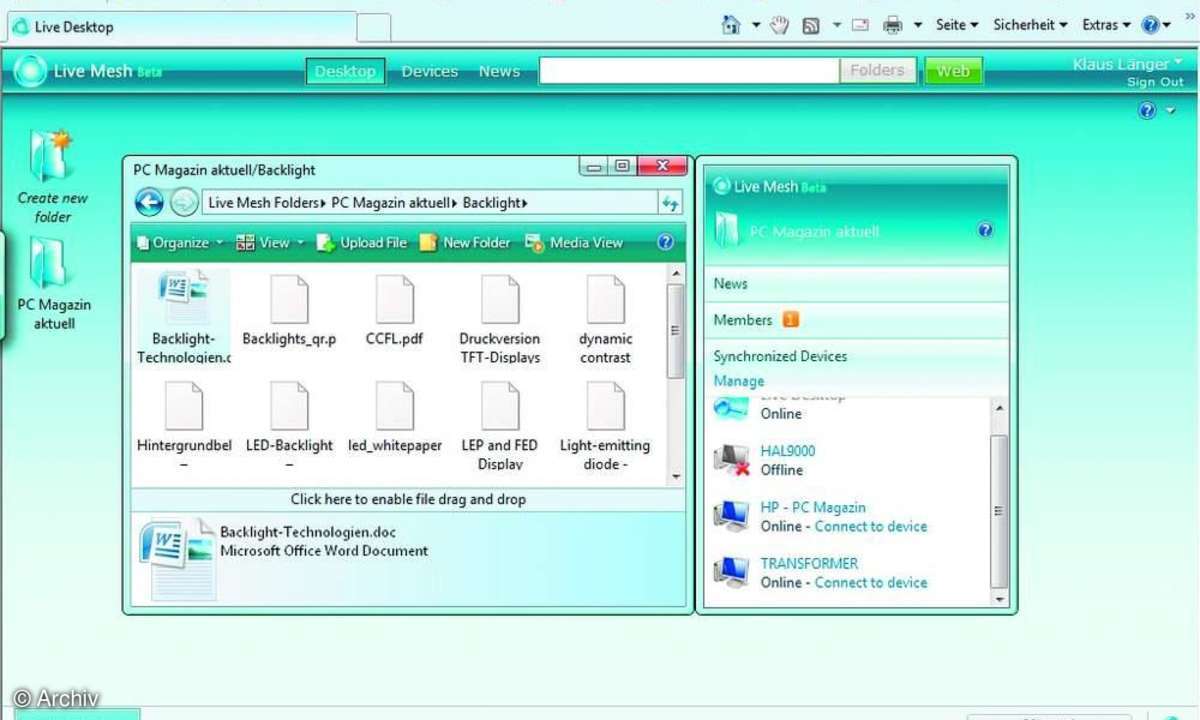This screenshot has height=720, width=1200.
Task: Click the Live Mesh Beta logo
Action: point(88,71)
